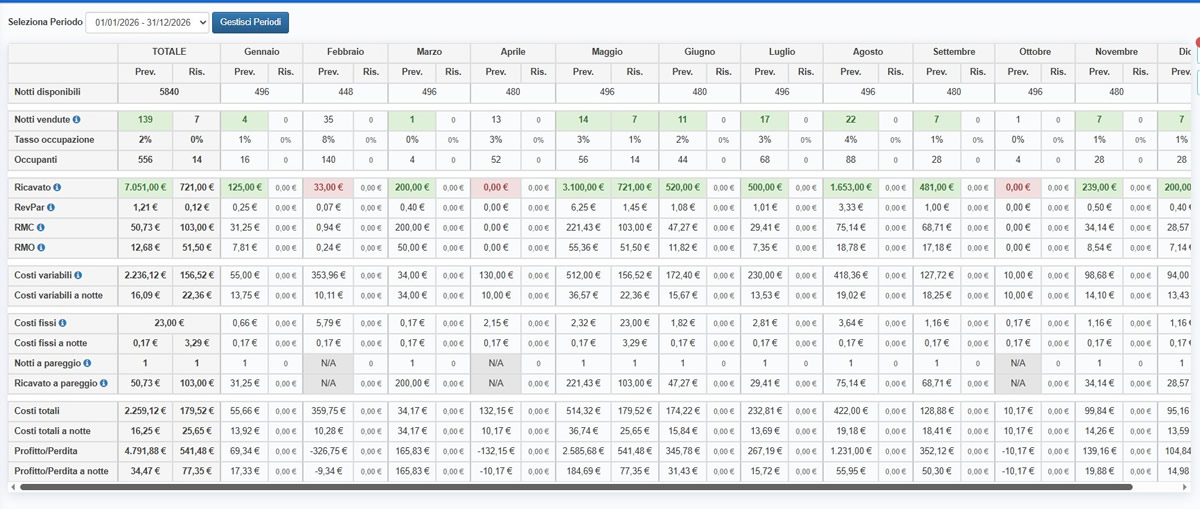Image resolution: width=1200 pixels, height=509 pixels.
Task: Click the RMC info icon
Action: (42, 227)
